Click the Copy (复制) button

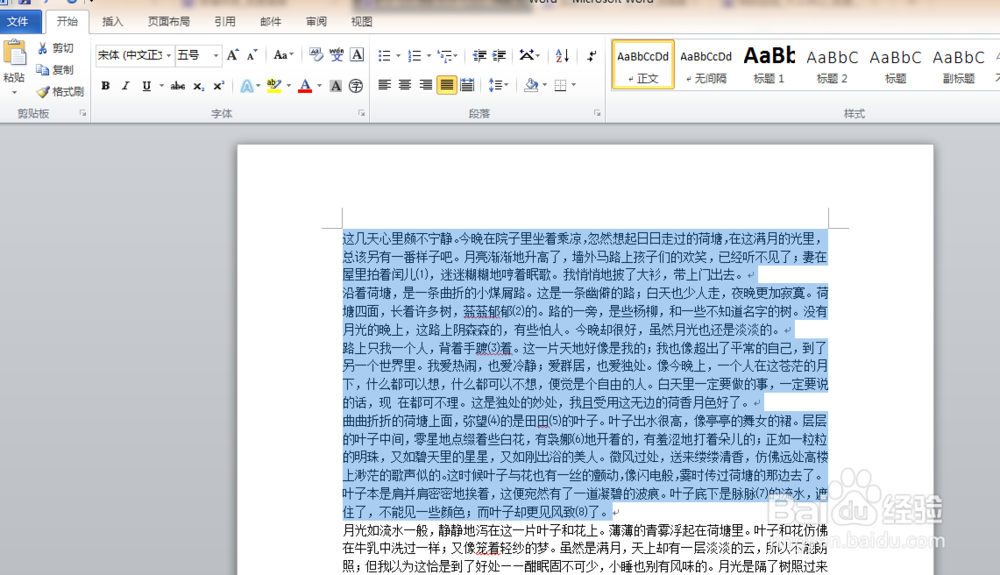click(x=55, y=69)
